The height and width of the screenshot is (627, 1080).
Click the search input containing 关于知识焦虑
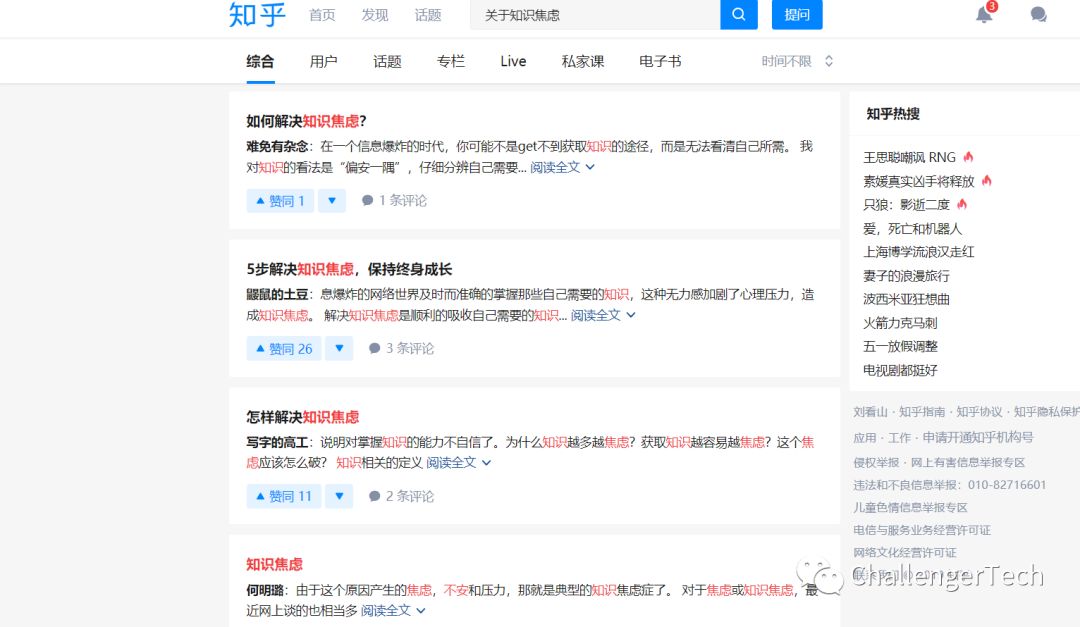[x=590, y=16]
